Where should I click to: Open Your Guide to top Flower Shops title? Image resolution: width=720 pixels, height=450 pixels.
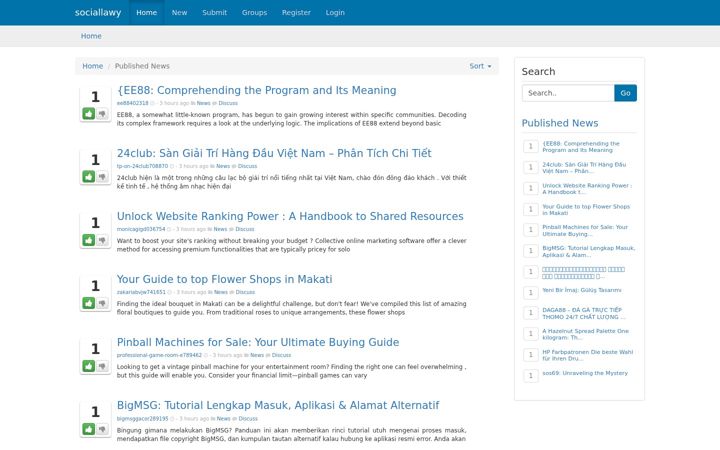coord(224,279)
